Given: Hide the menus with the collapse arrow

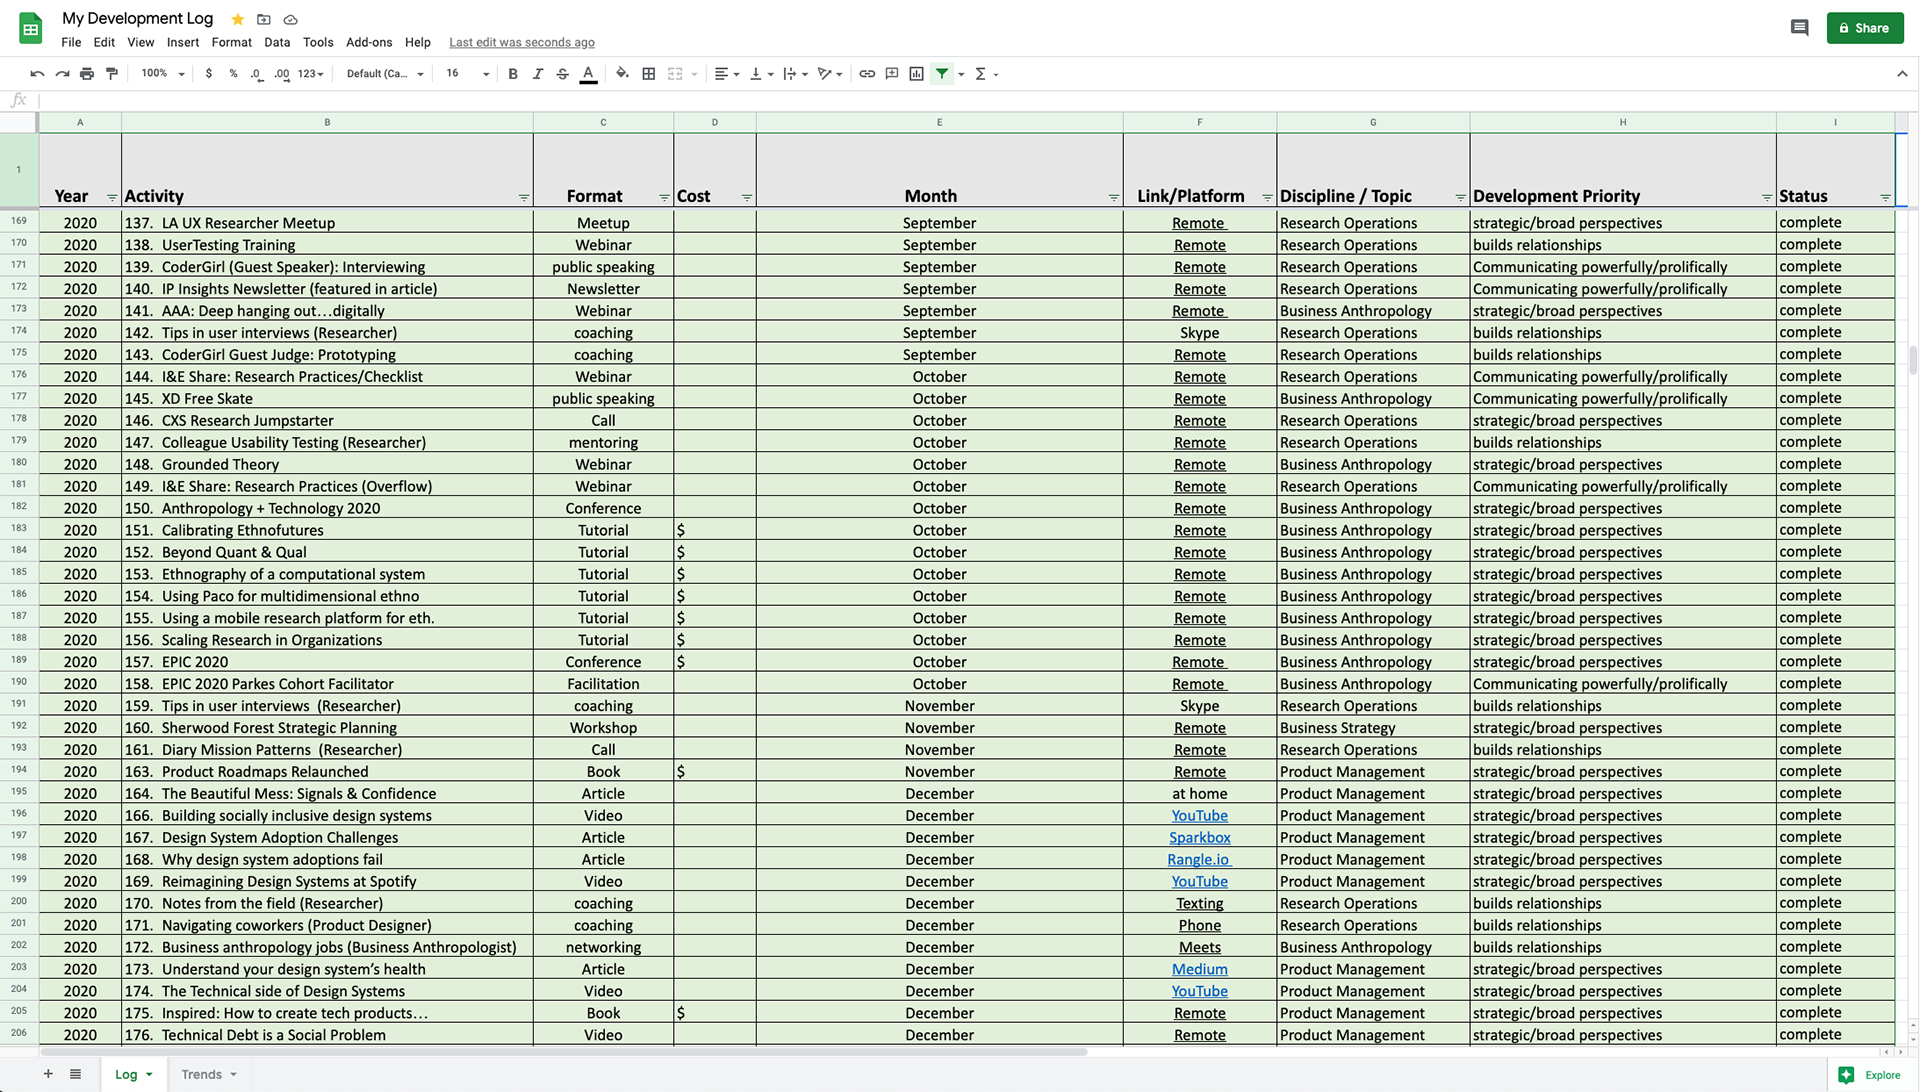Looking at the screenshot, I should pyautogui.click(x=1902, y=74).
